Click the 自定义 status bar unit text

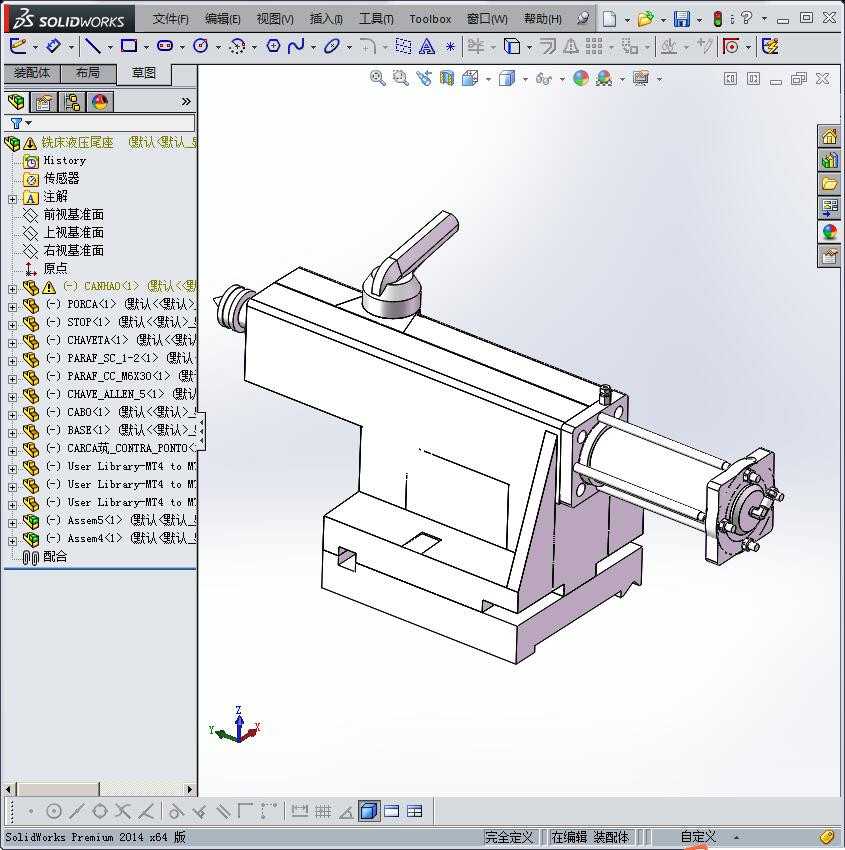click(698, 837)
